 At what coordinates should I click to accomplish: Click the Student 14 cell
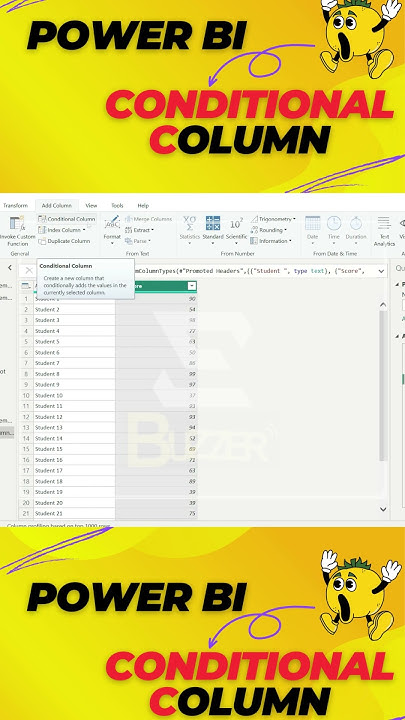pyautogui.click(x=74, y=439)
